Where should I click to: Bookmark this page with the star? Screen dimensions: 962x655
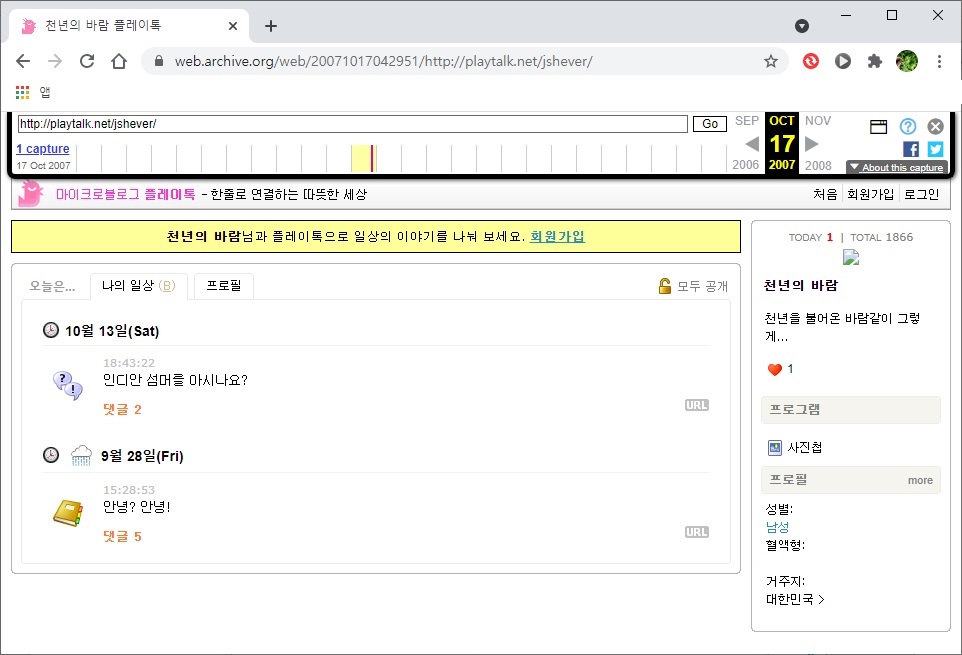[x=771, y=61]
